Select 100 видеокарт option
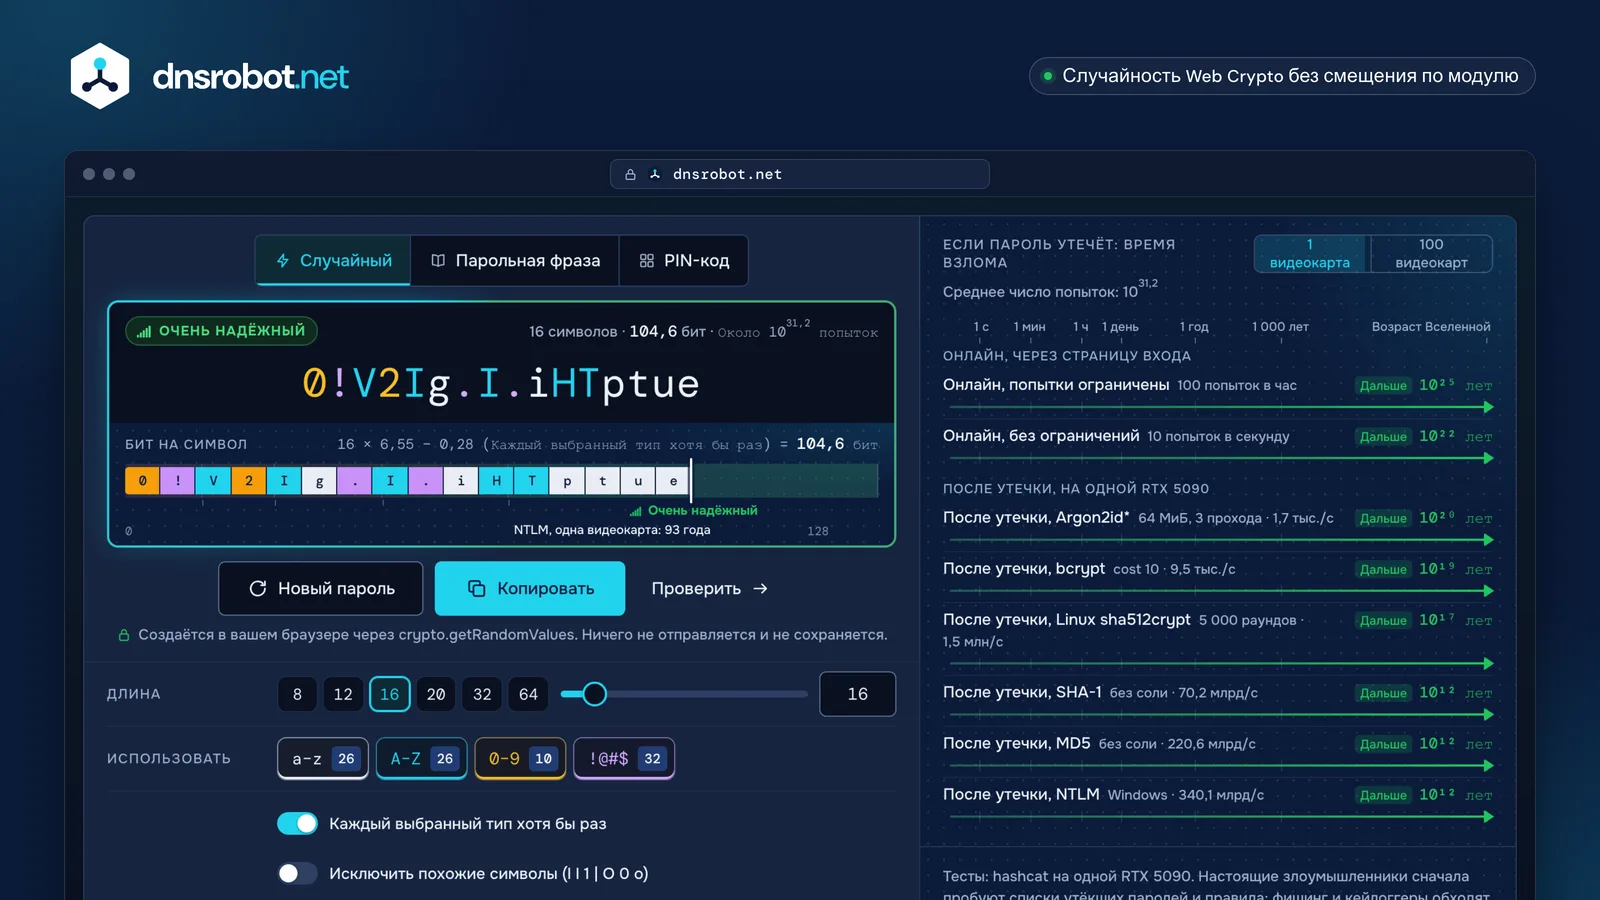The width and height of the screenshot is (1600, 900). point(1431,253)
